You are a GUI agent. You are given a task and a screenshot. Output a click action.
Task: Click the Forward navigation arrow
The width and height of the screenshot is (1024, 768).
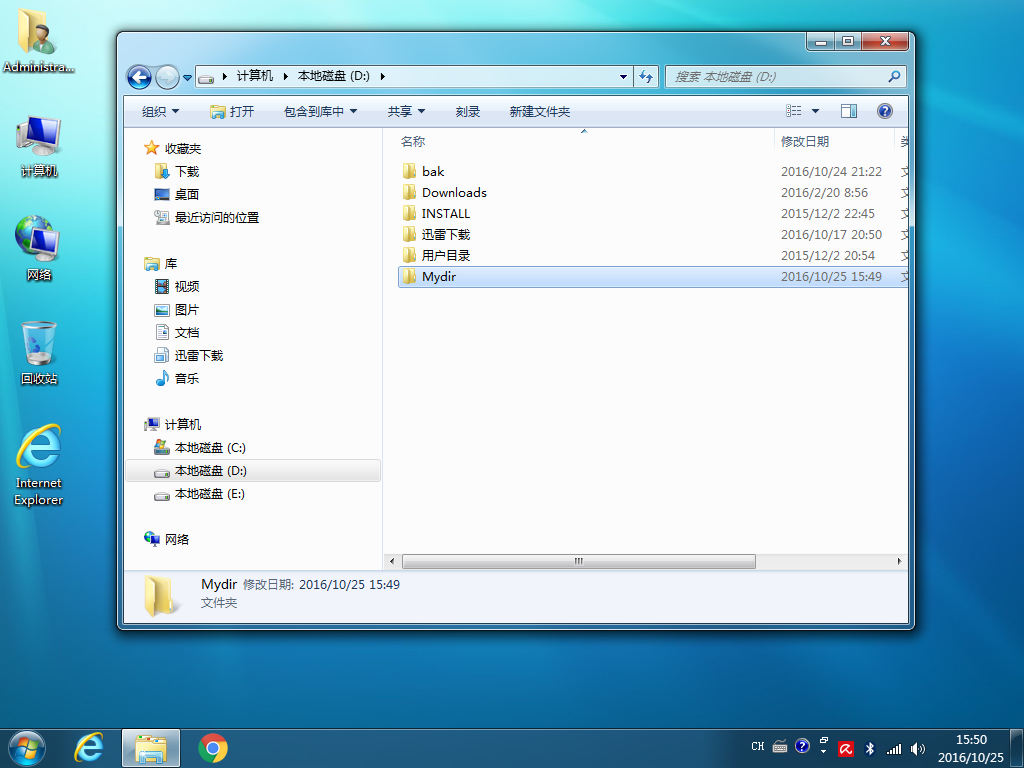pos(167,77)
